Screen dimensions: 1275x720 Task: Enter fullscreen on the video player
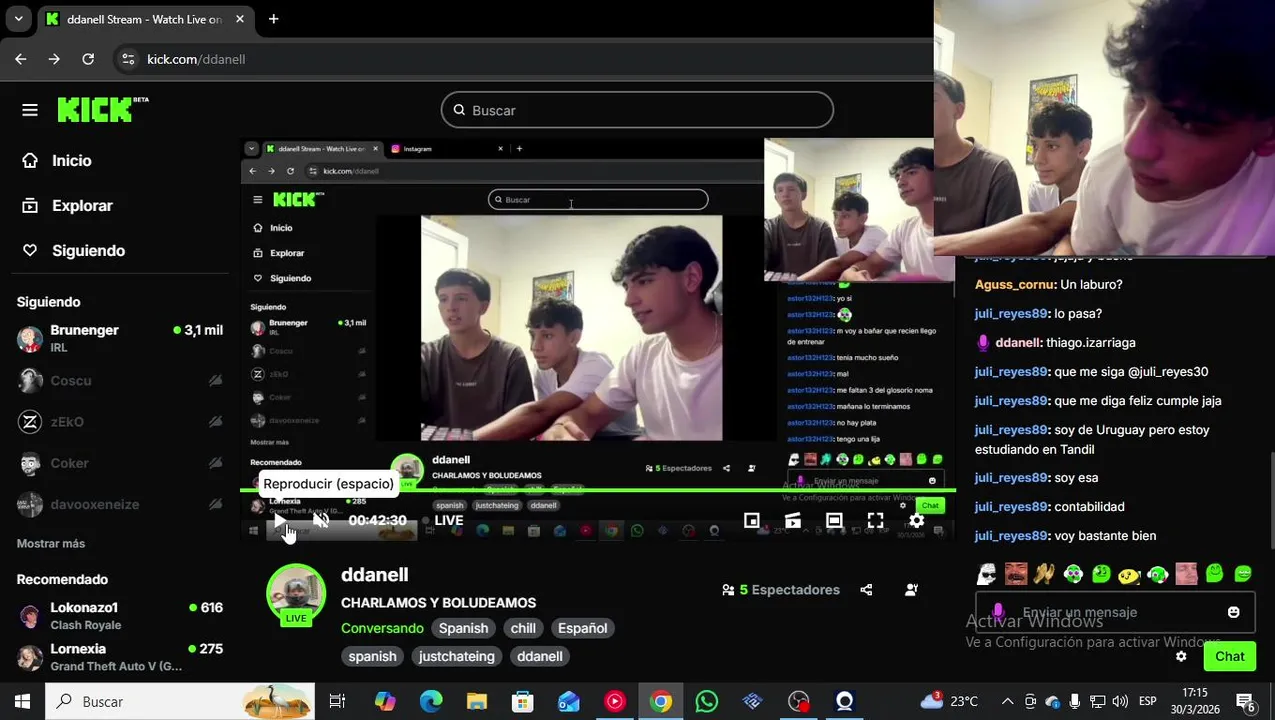(x=875, y=520)
